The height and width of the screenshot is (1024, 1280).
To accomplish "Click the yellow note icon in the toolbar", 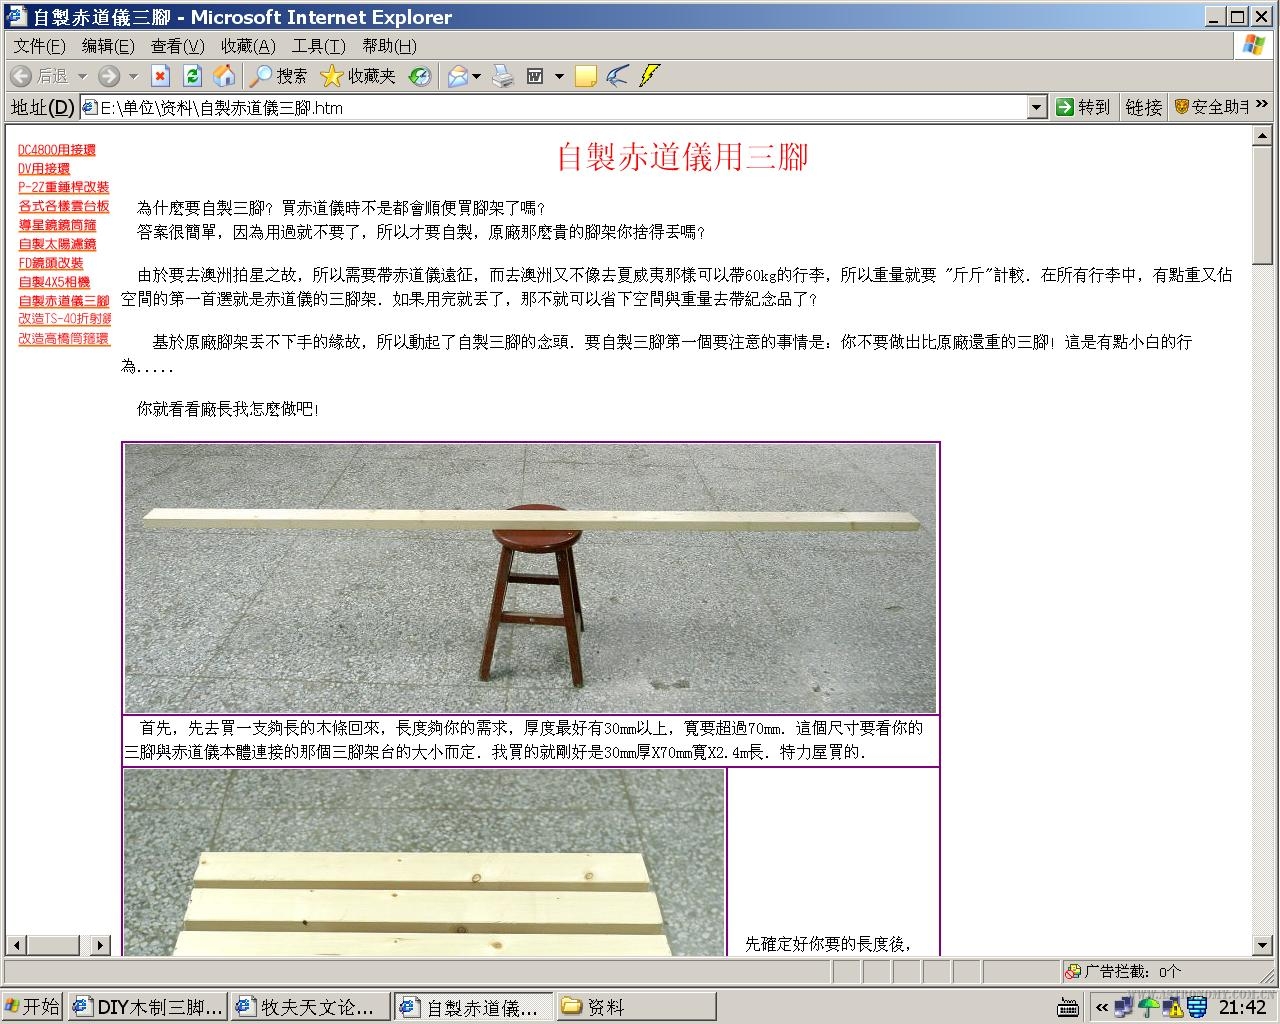I will (x=586, y=76).
